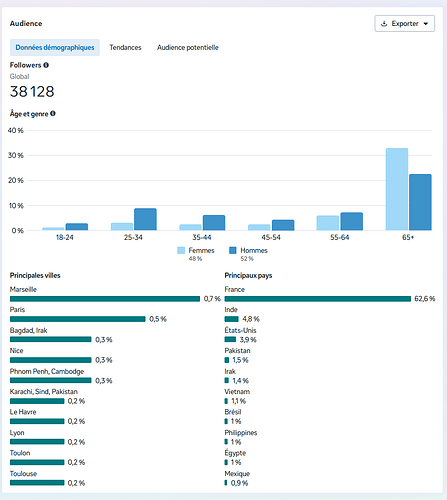The height and width of the screenshot is (500, 447).
Task: Click the Bagdad, Irak city bar
Action: (51, 340)
